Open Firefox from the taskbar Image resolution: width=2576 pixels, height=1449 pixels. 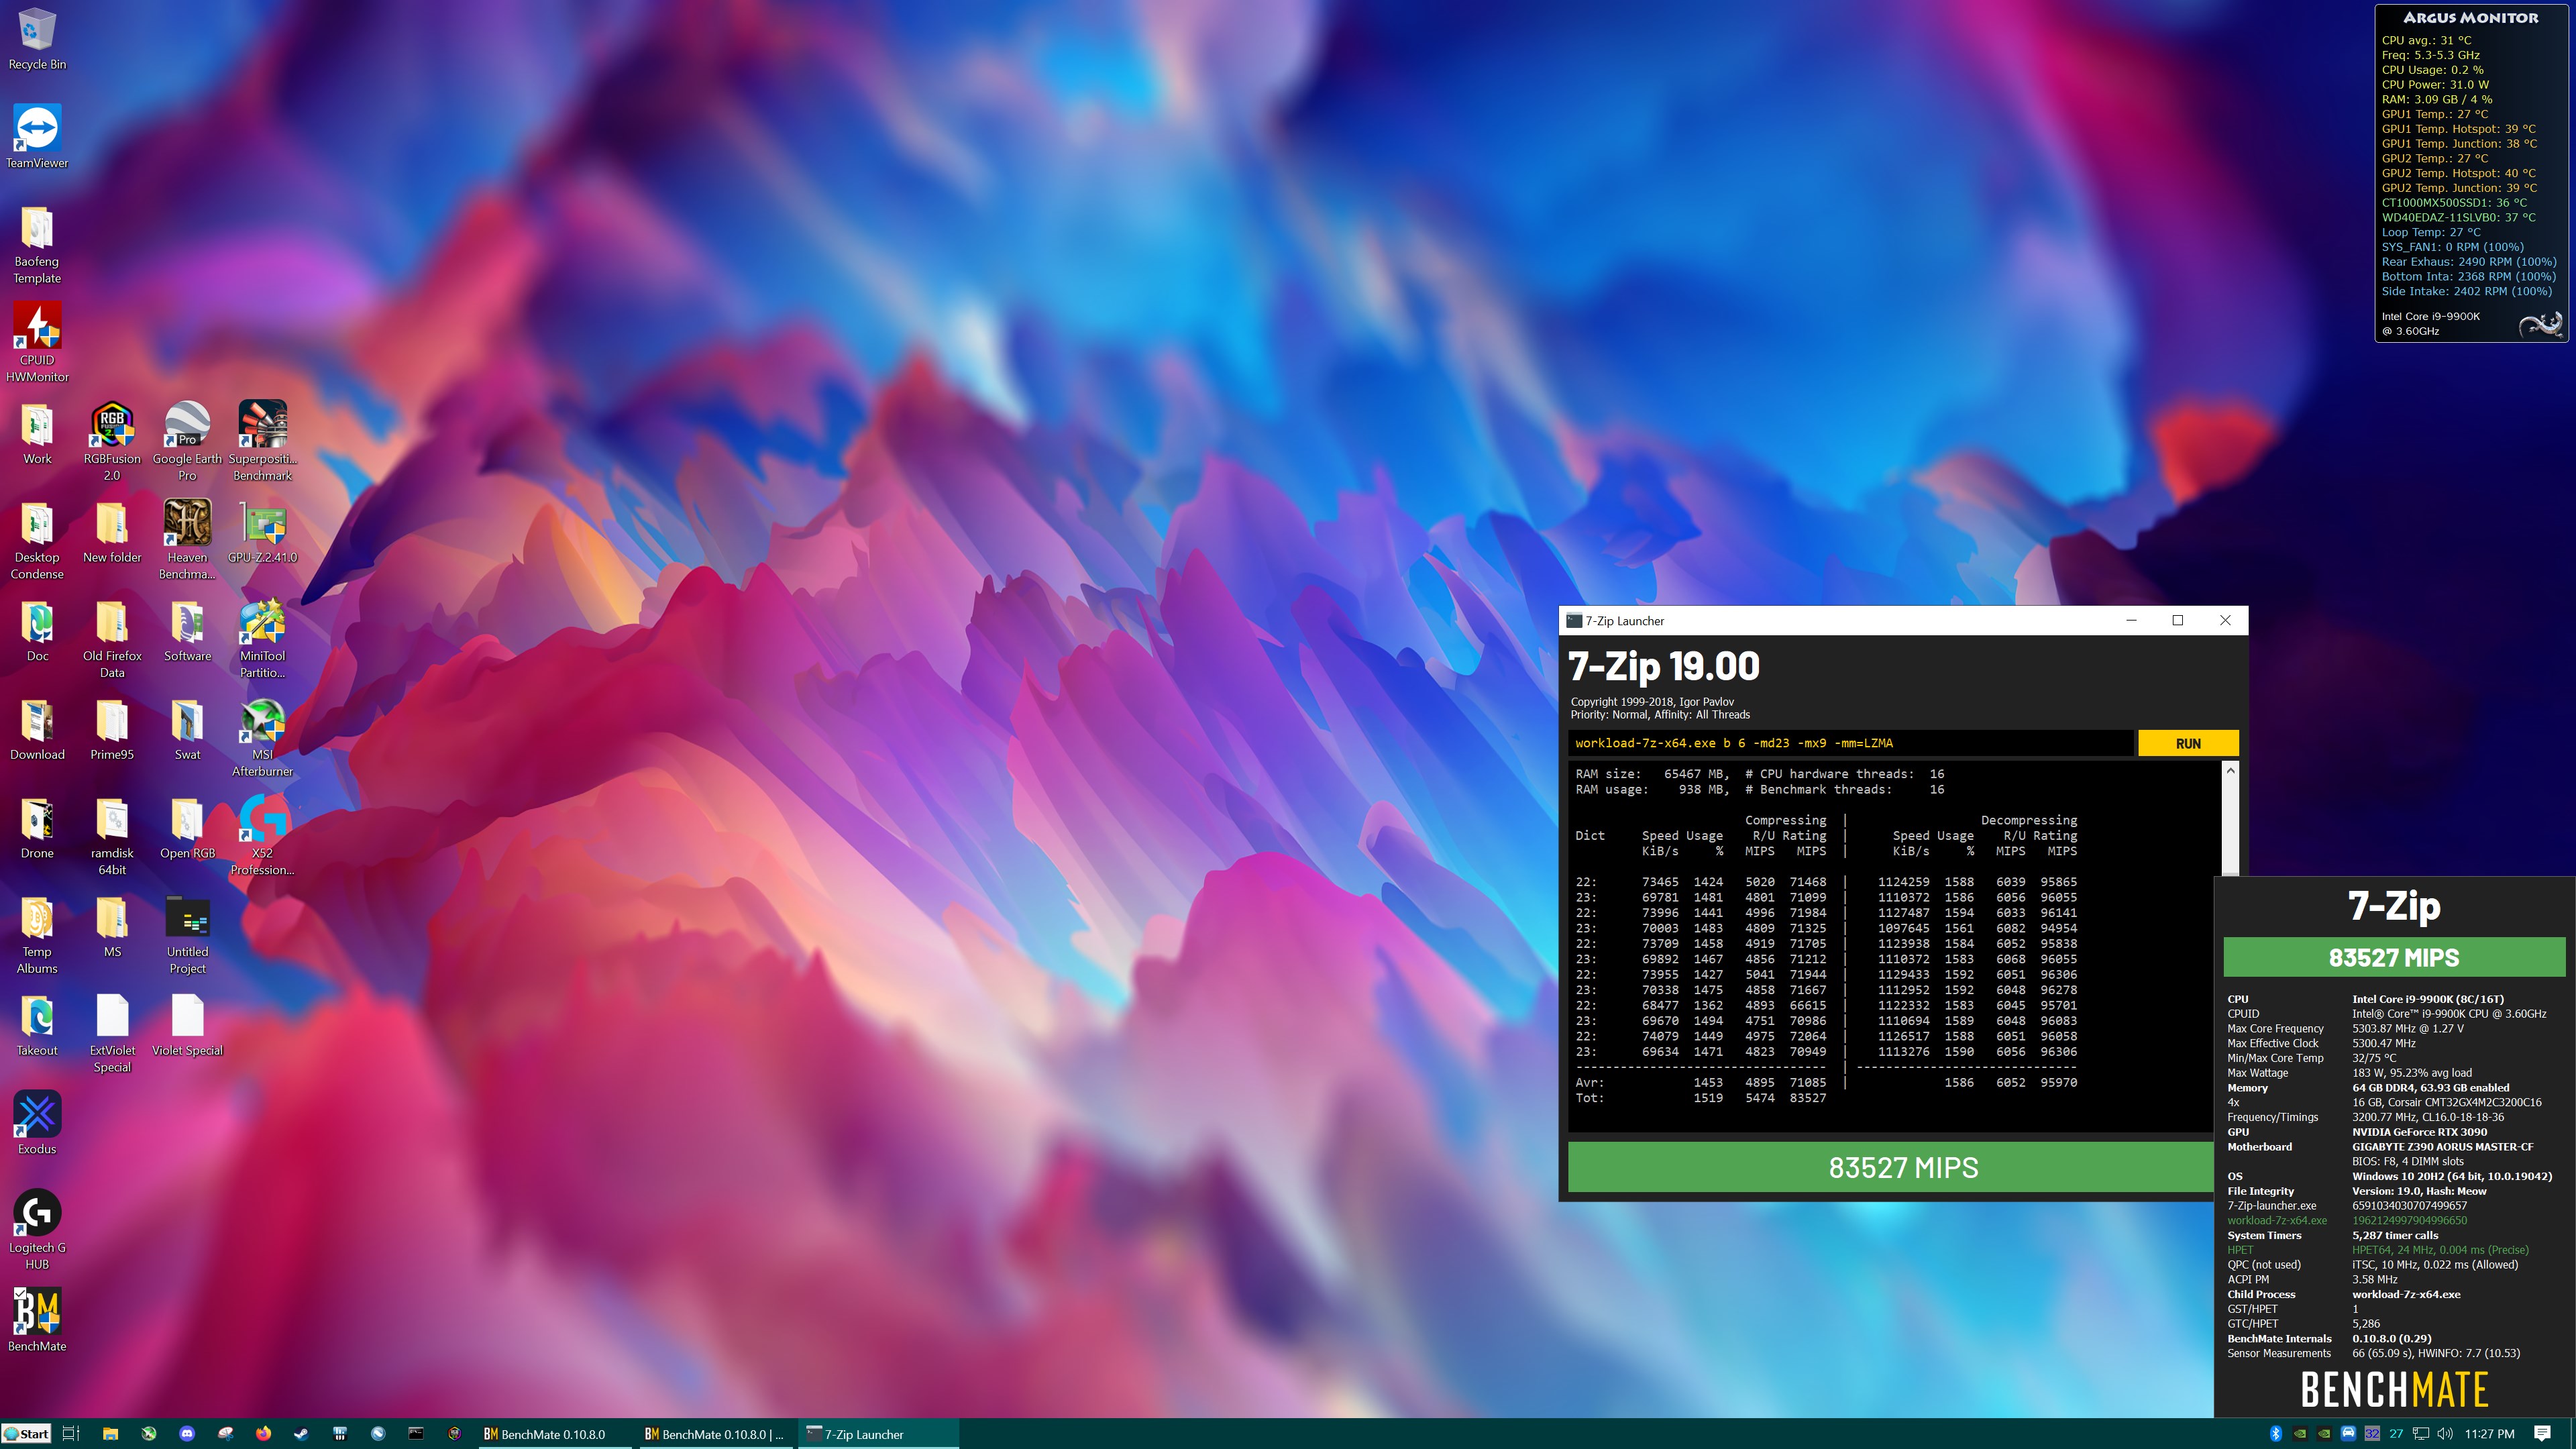tap(263, 1434)
